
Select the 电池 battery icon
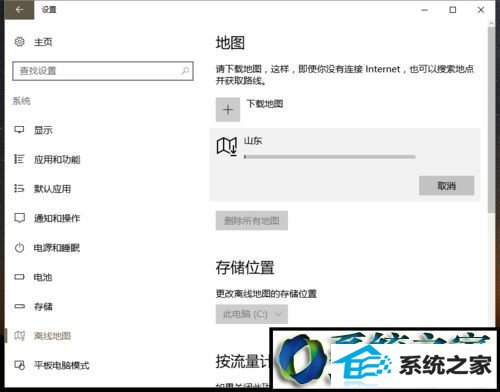(19, 277)
